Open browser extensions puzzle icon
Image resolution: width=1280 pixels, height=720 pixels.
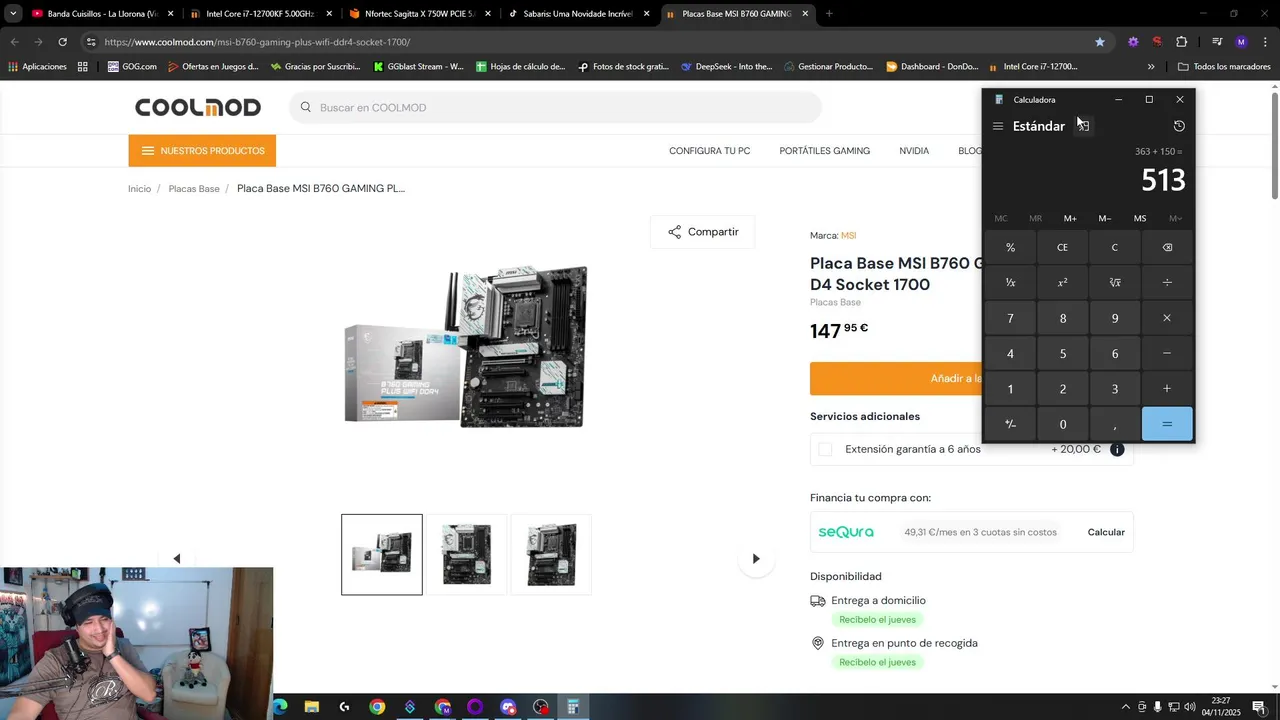pos(1181,42)
